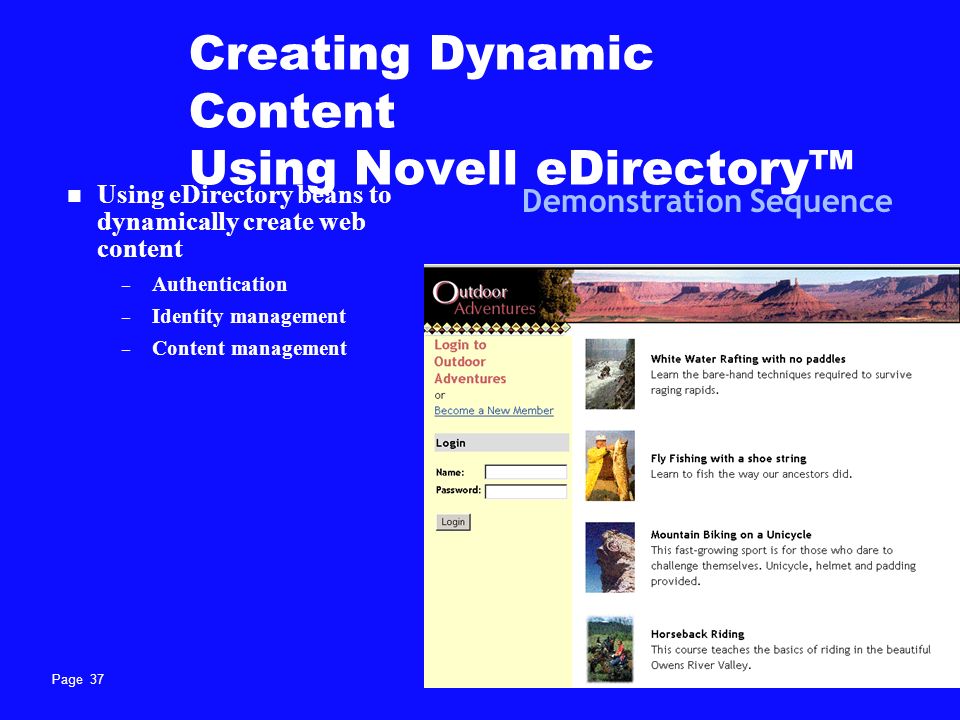Click the 'Authentication' bullet text
This screenshot has width=960, height=720.
pyautogui.click(x=219, y=284)
